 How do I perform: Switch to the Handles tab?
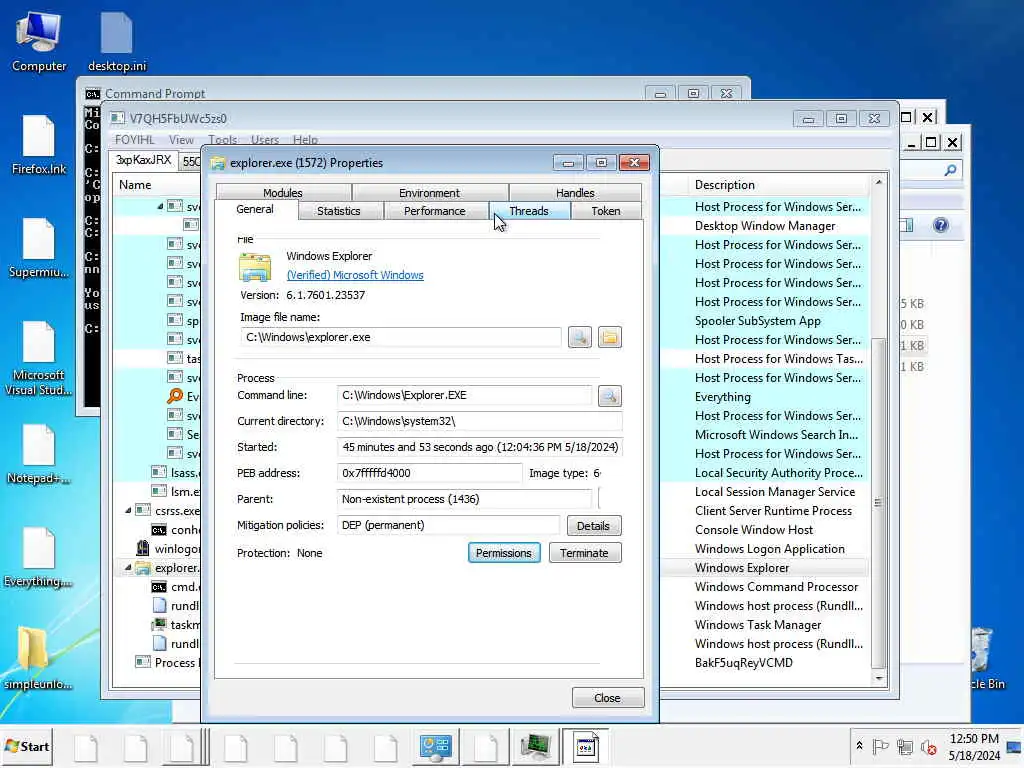(575, 193)
